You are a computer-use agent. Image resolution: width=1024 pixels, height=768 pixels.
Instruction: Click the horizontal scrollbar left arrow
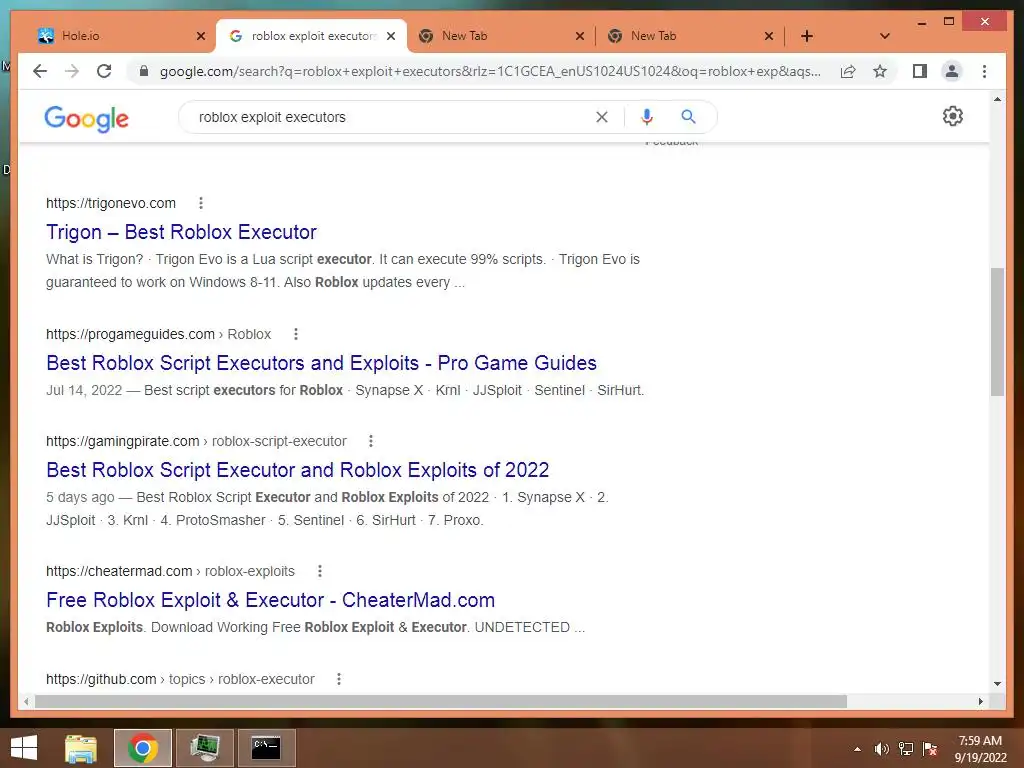(25, 701)
